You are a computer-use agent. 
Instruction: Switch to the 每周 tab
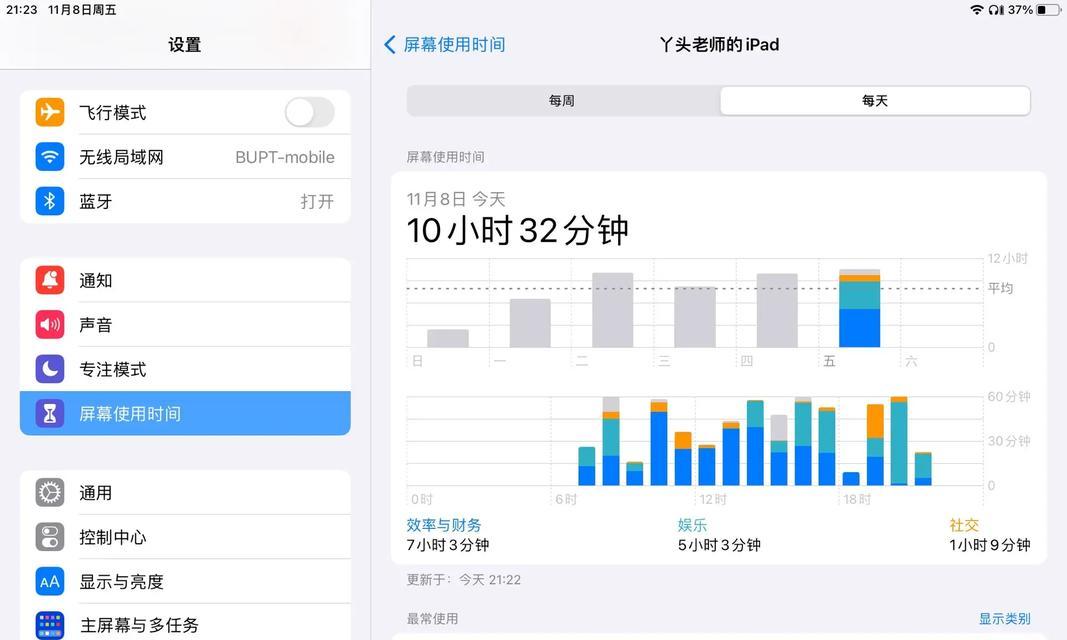pos(561,100)
